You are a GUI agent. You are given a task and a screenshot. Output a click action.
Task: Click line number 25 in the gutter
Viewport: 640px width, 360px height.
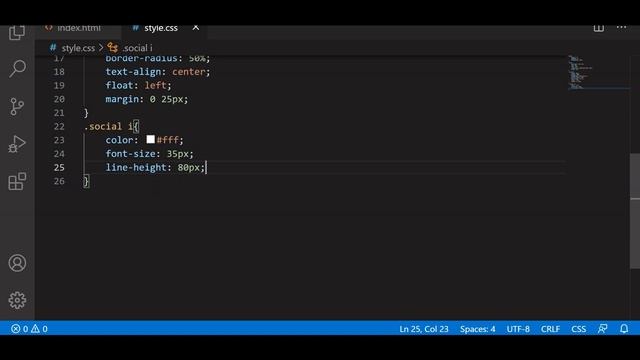click(x=59, y=167)
